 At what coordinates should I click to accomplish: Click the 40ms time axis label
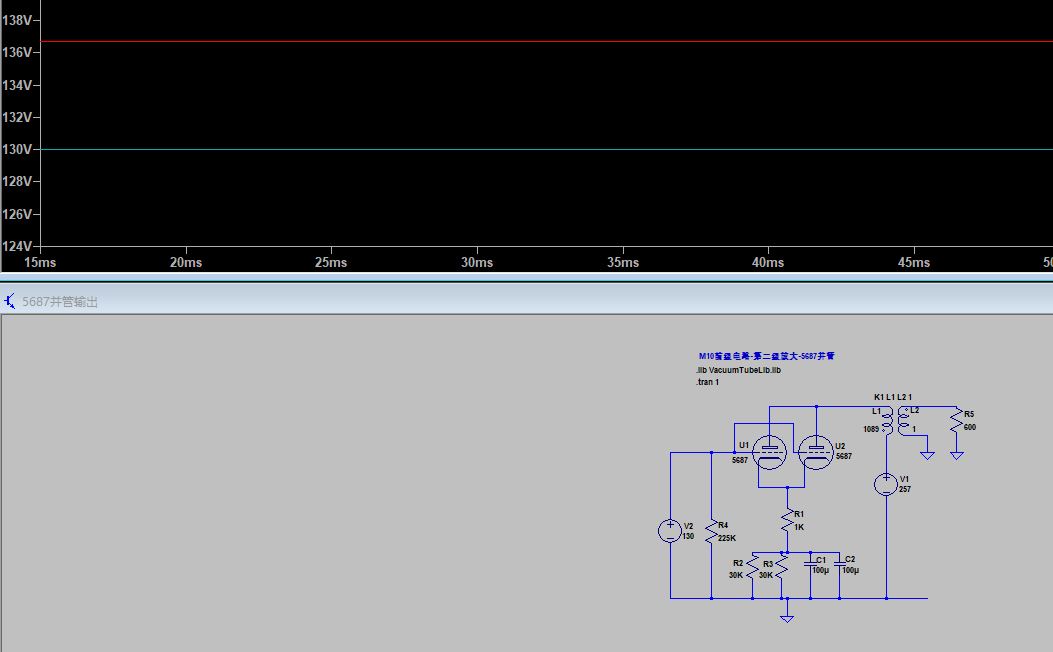[768, 263]
